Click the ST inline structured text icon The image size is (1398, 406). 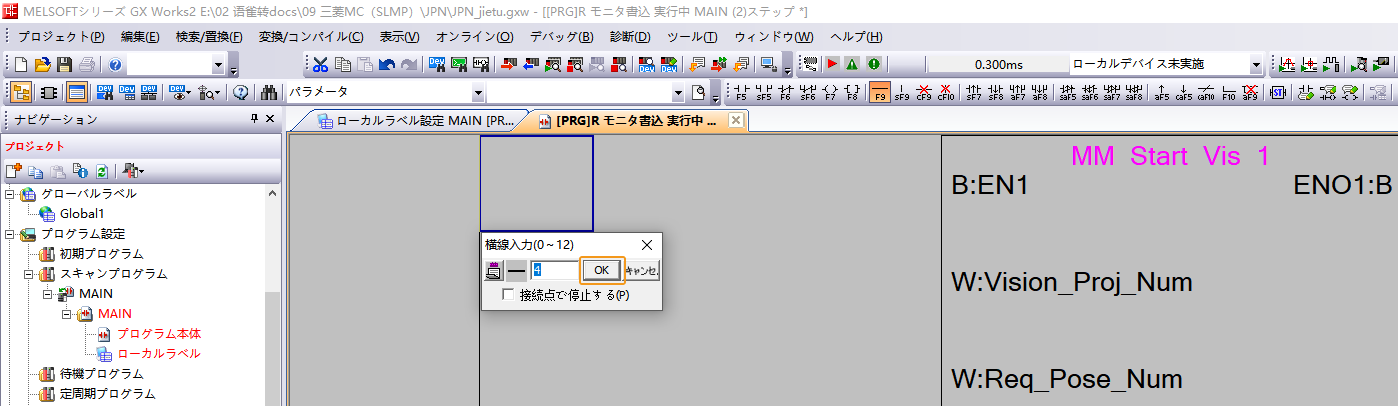[x=1277, y=93]
